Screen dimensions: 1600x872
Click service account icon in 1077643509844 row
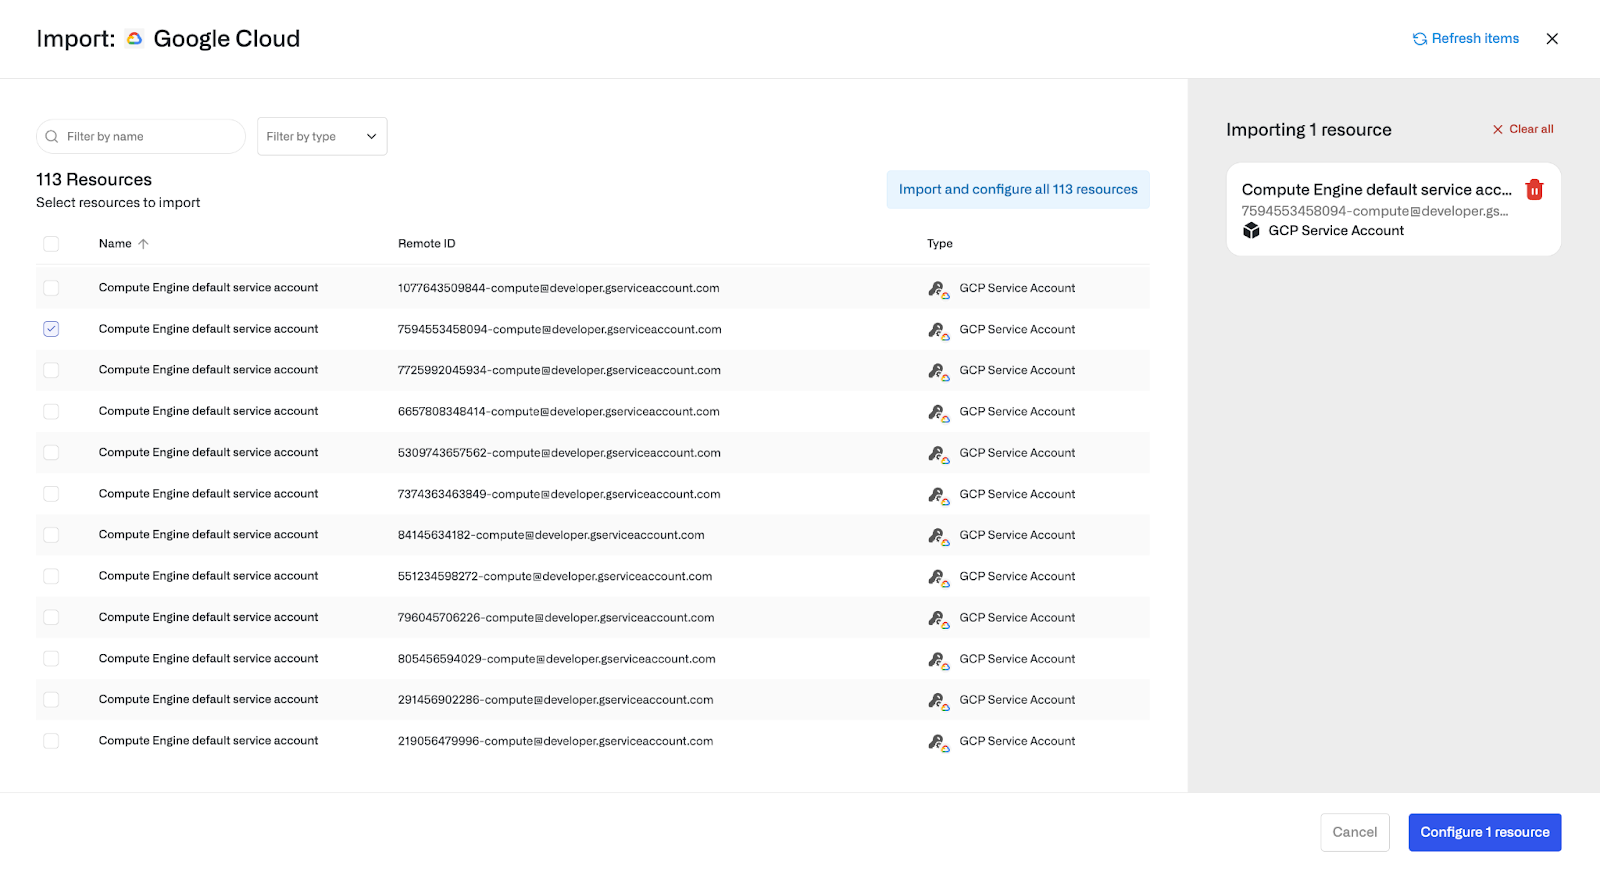click(x=938, y=289)
